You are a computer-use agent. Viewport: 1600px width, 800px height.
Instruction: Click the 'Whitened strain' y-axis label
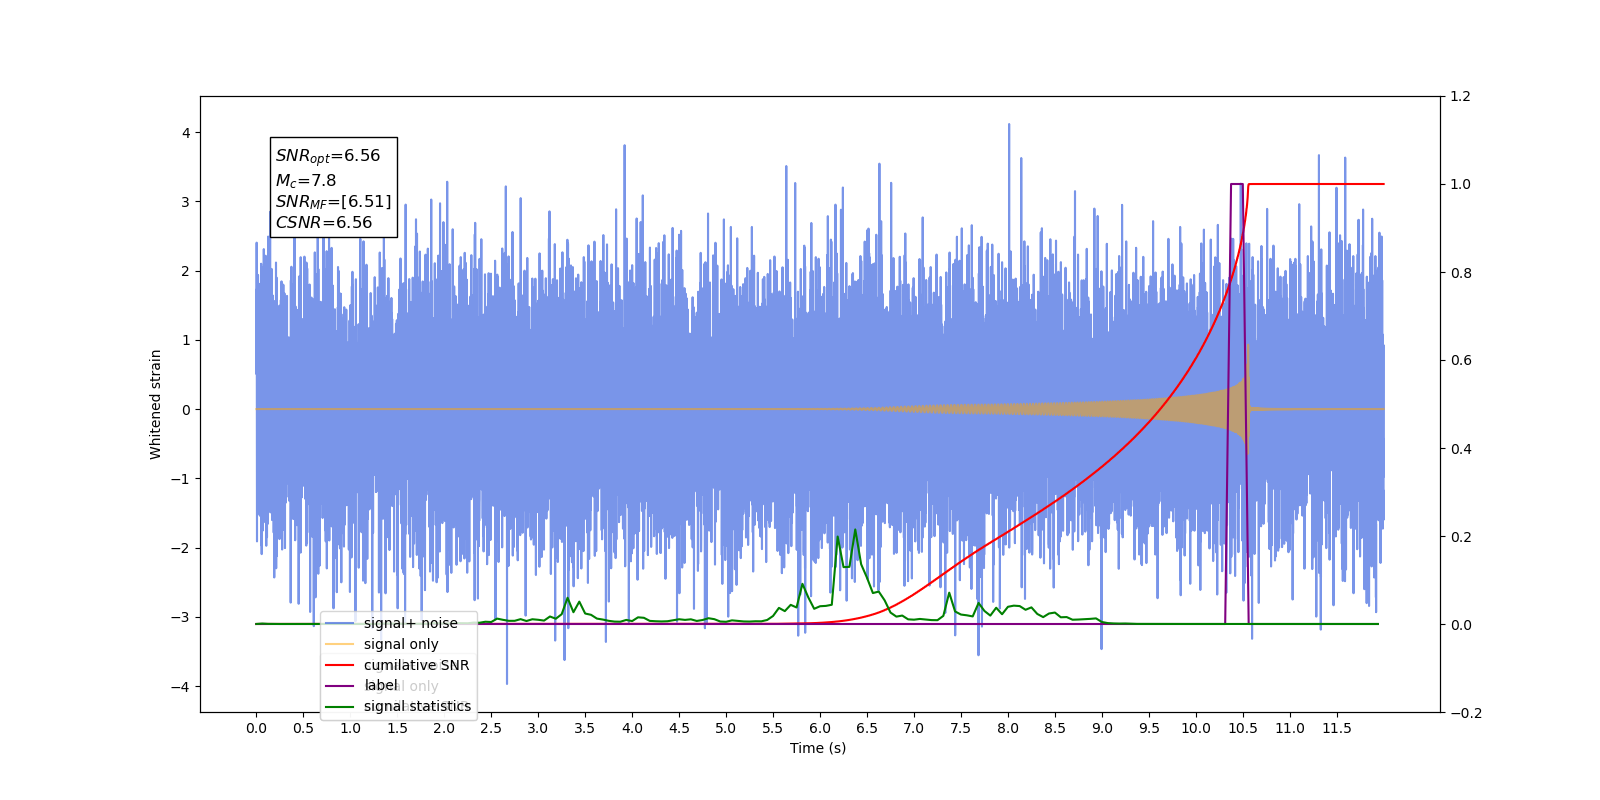point(155,404)
